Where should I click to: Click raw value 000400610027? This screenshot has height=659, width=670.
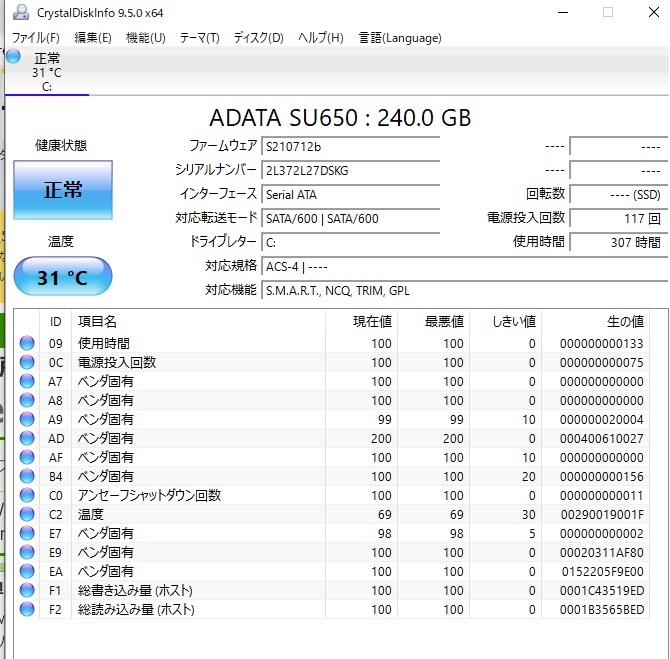[x=602, y=438]
